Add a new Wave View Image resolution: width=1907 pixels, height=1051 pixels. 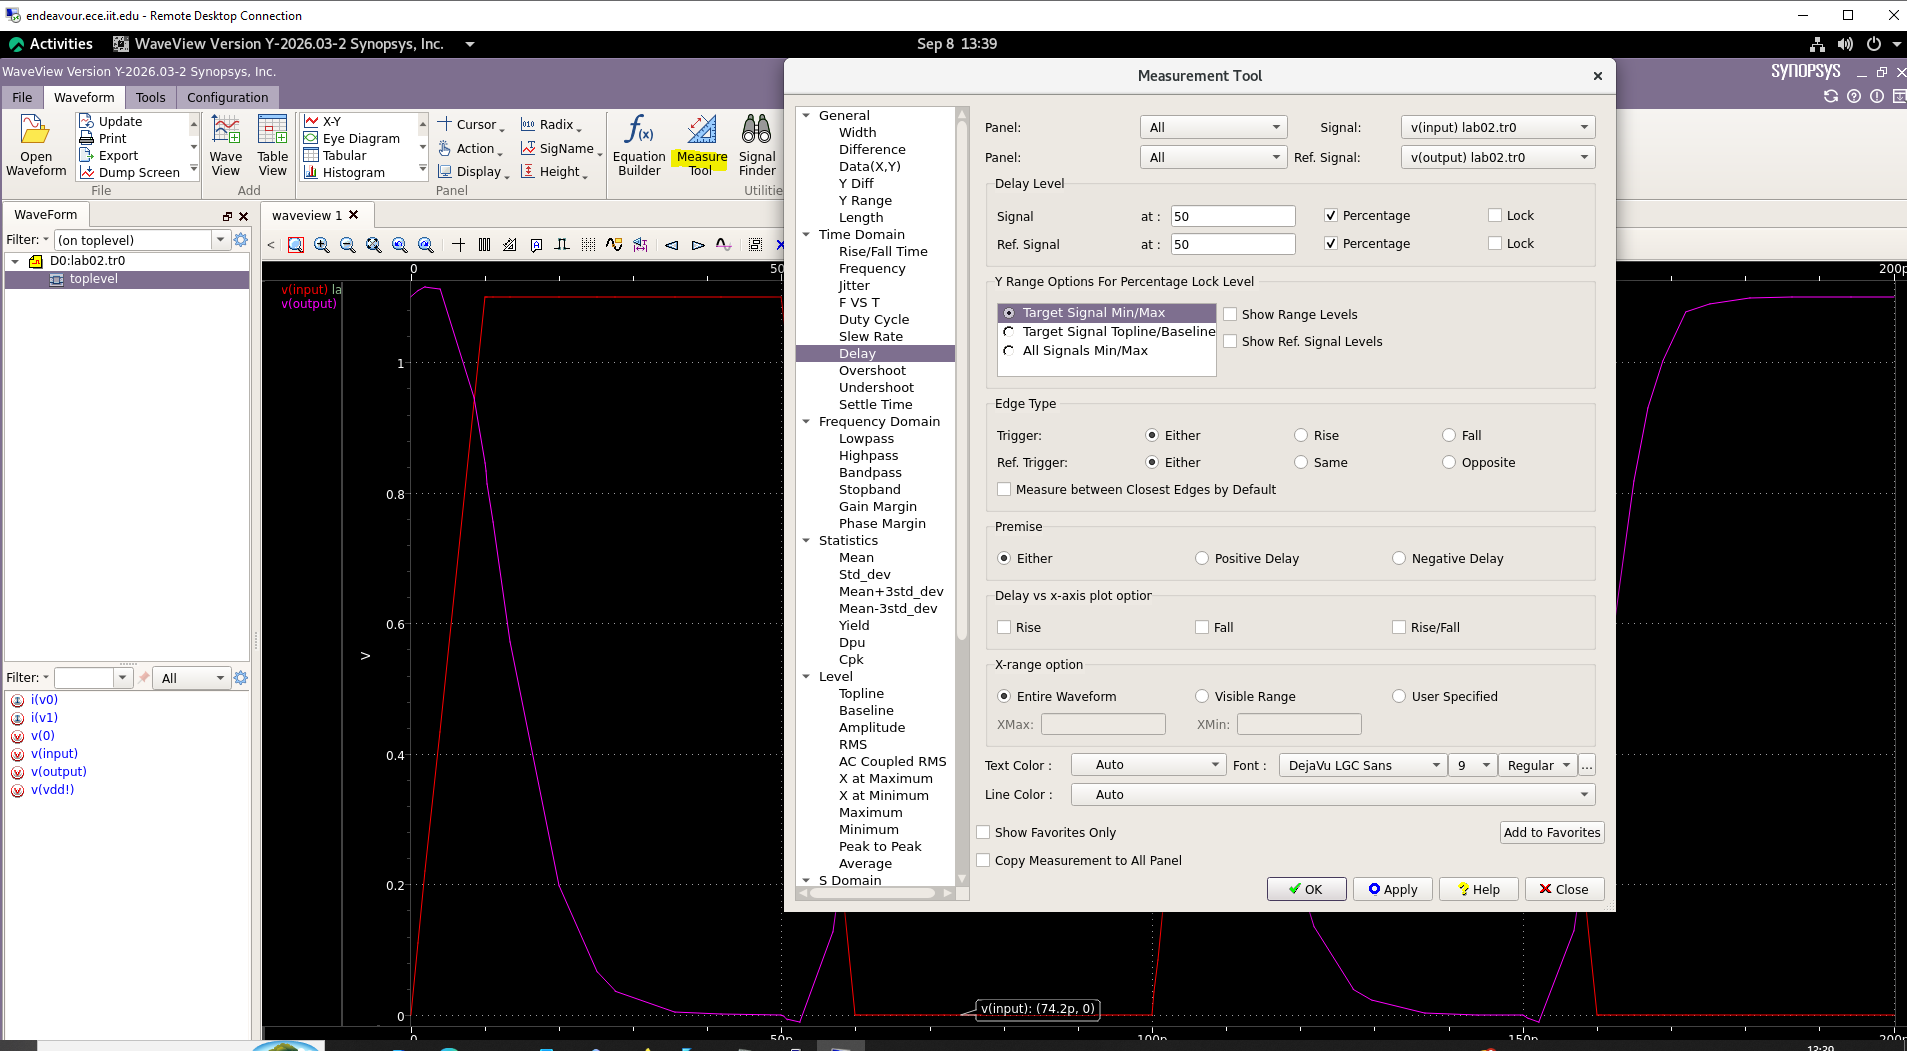pos(226,146)
